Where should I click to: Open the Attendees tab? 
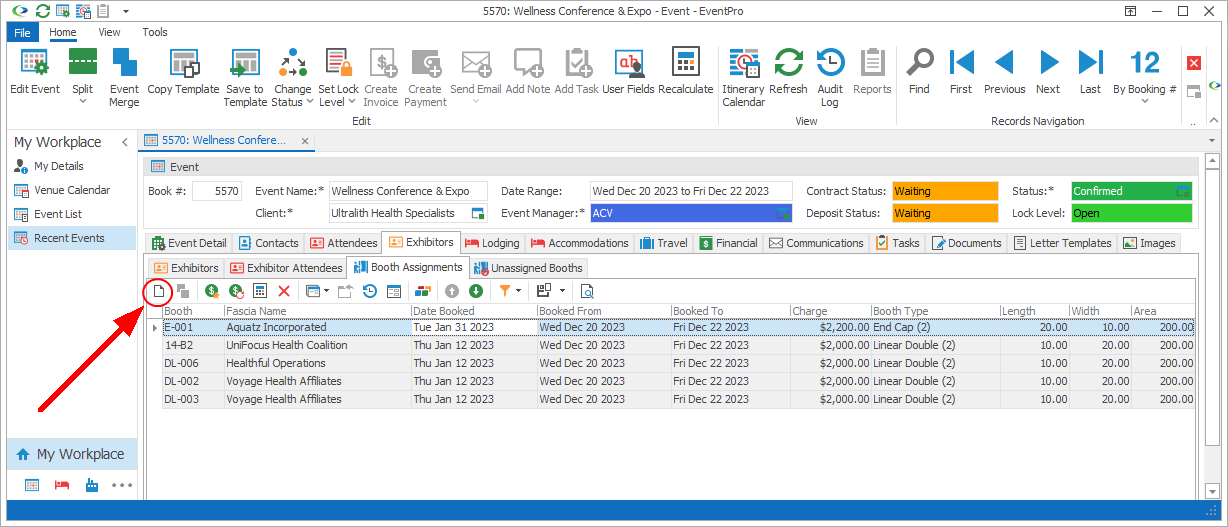point(343,243)
